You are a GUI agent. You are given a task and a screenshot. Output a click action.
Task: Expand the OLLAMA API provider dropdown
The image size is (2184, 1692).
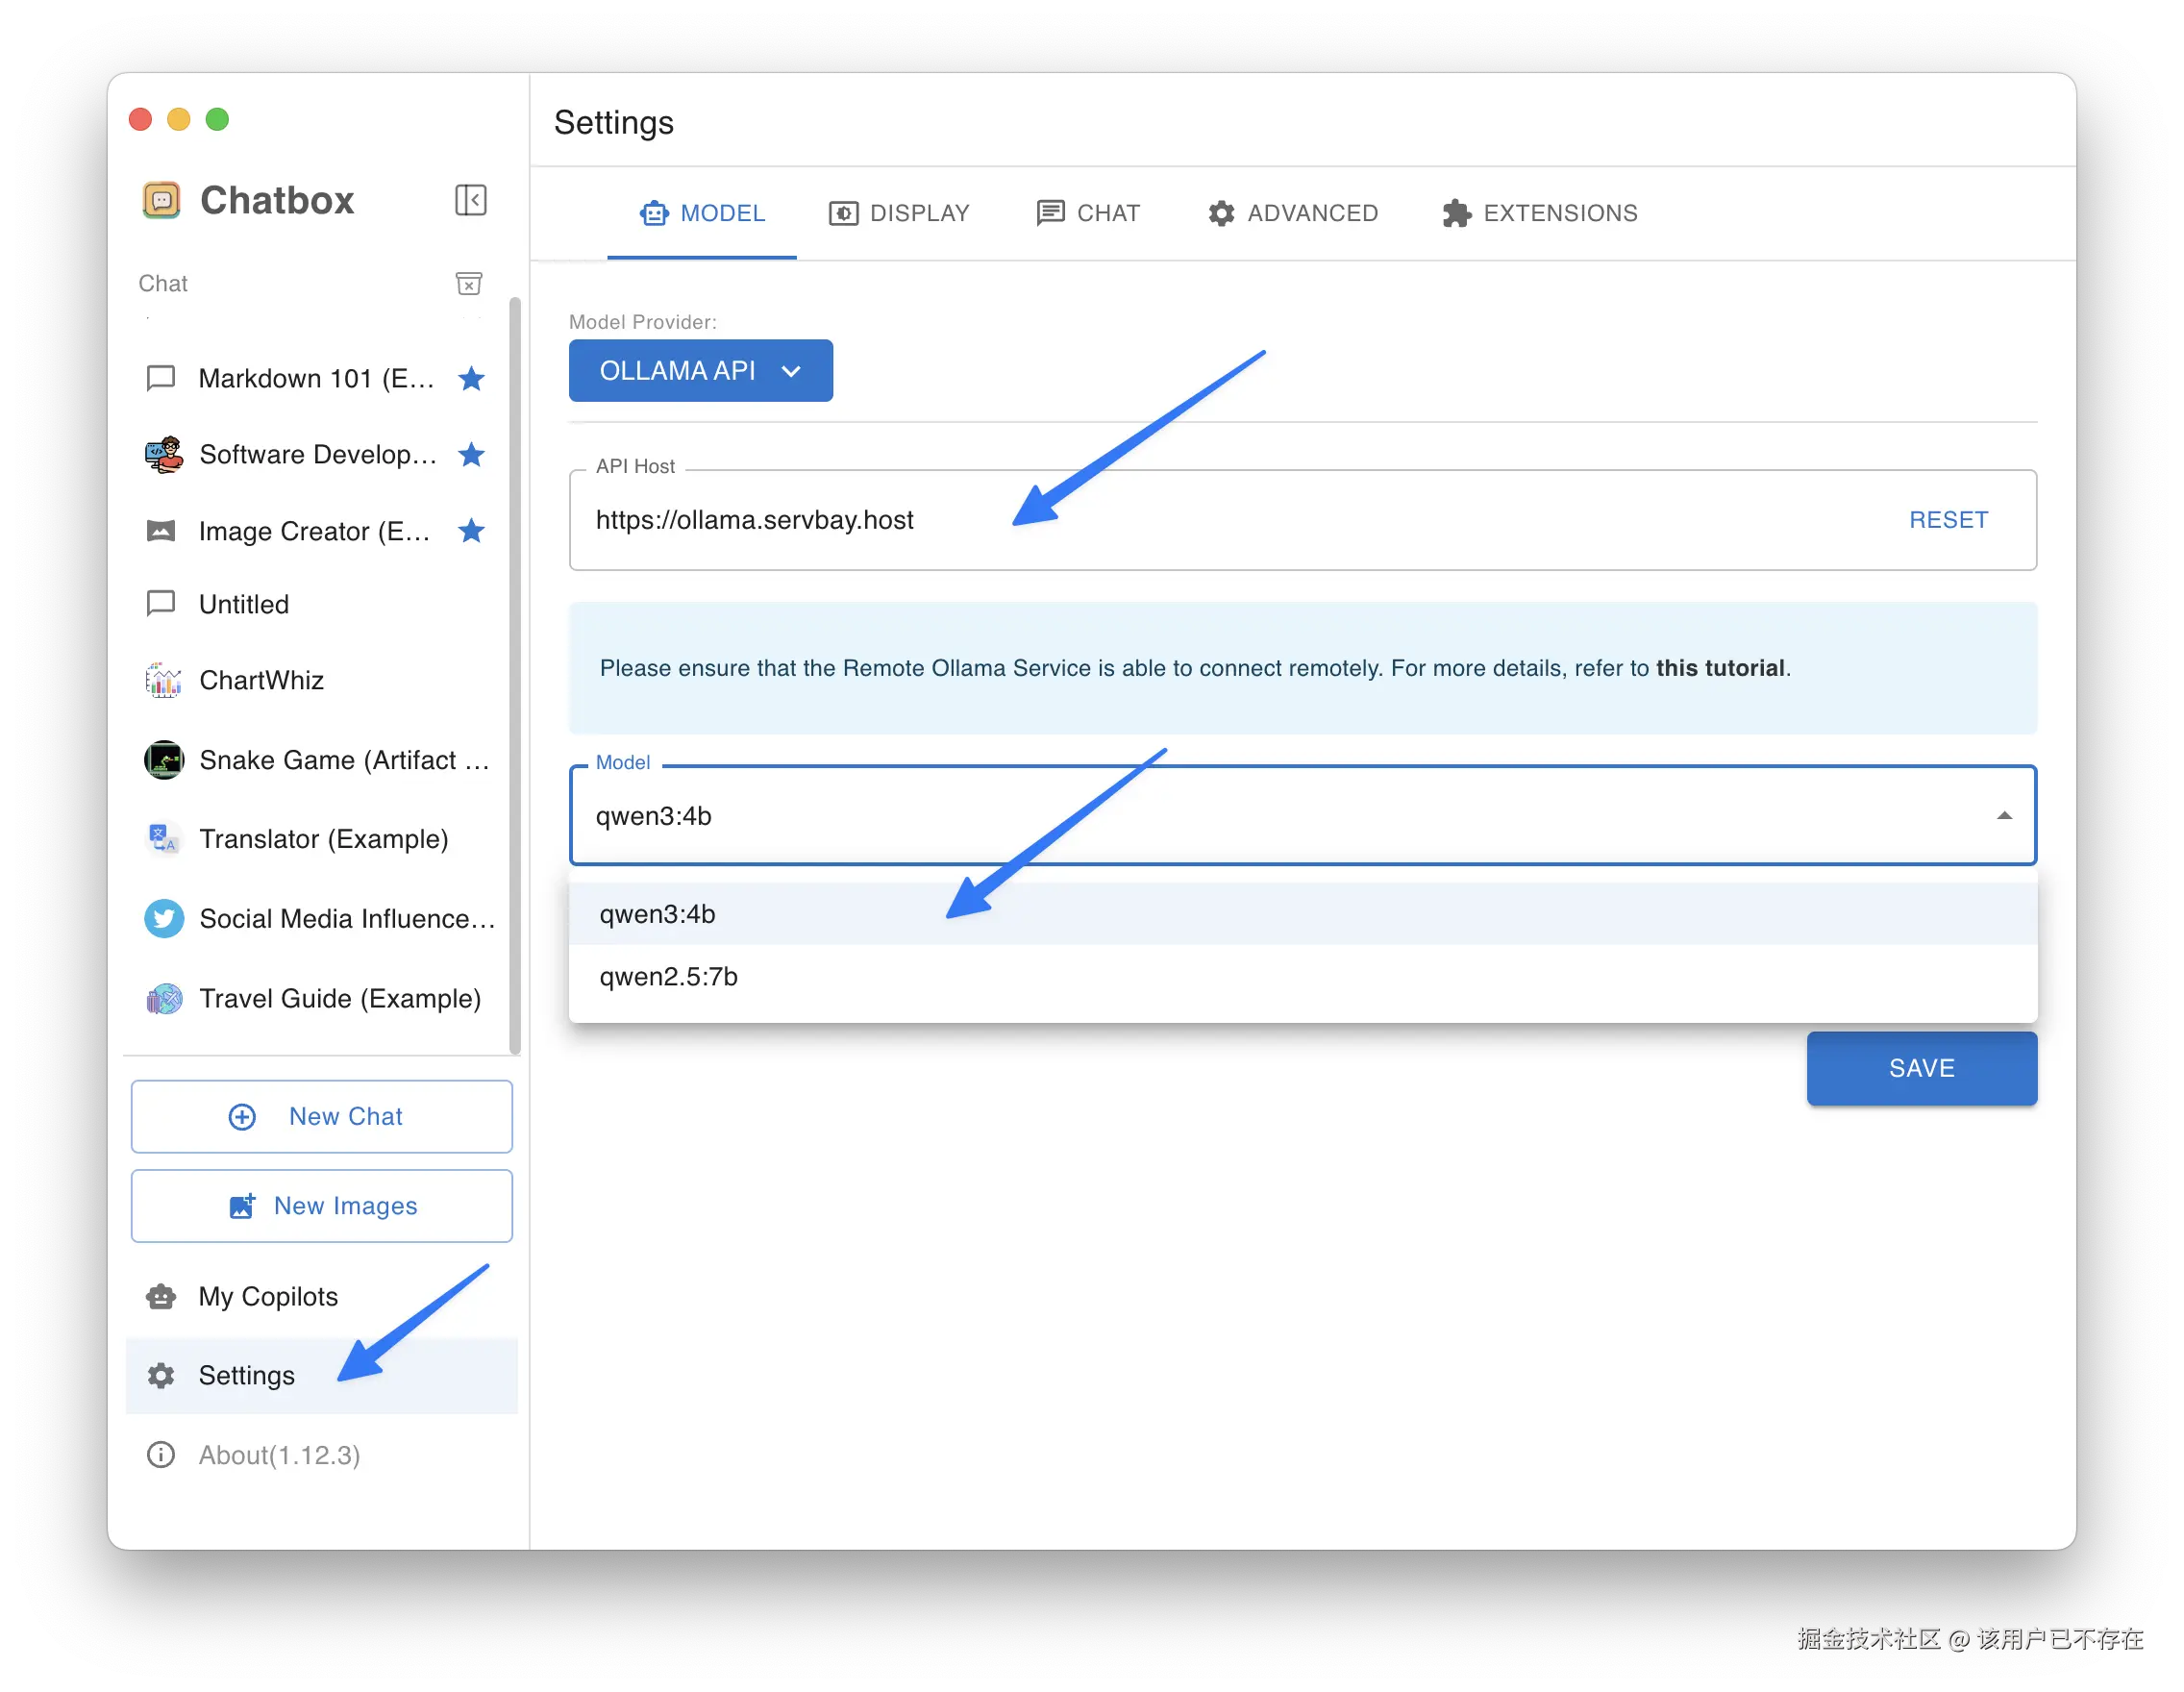click(700, 371)
